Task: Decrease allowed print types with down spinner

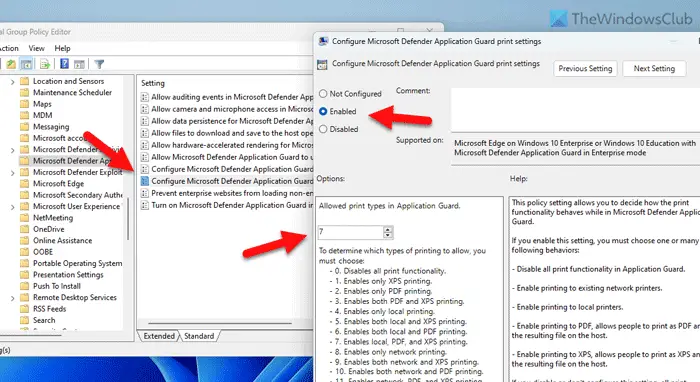Action: [388, 235]
